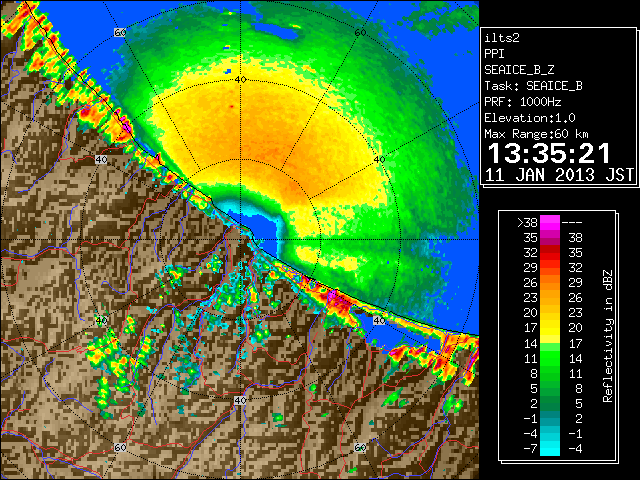
Task: Click the '60' range label in southeast corner
Action: [x=360, y=447]
